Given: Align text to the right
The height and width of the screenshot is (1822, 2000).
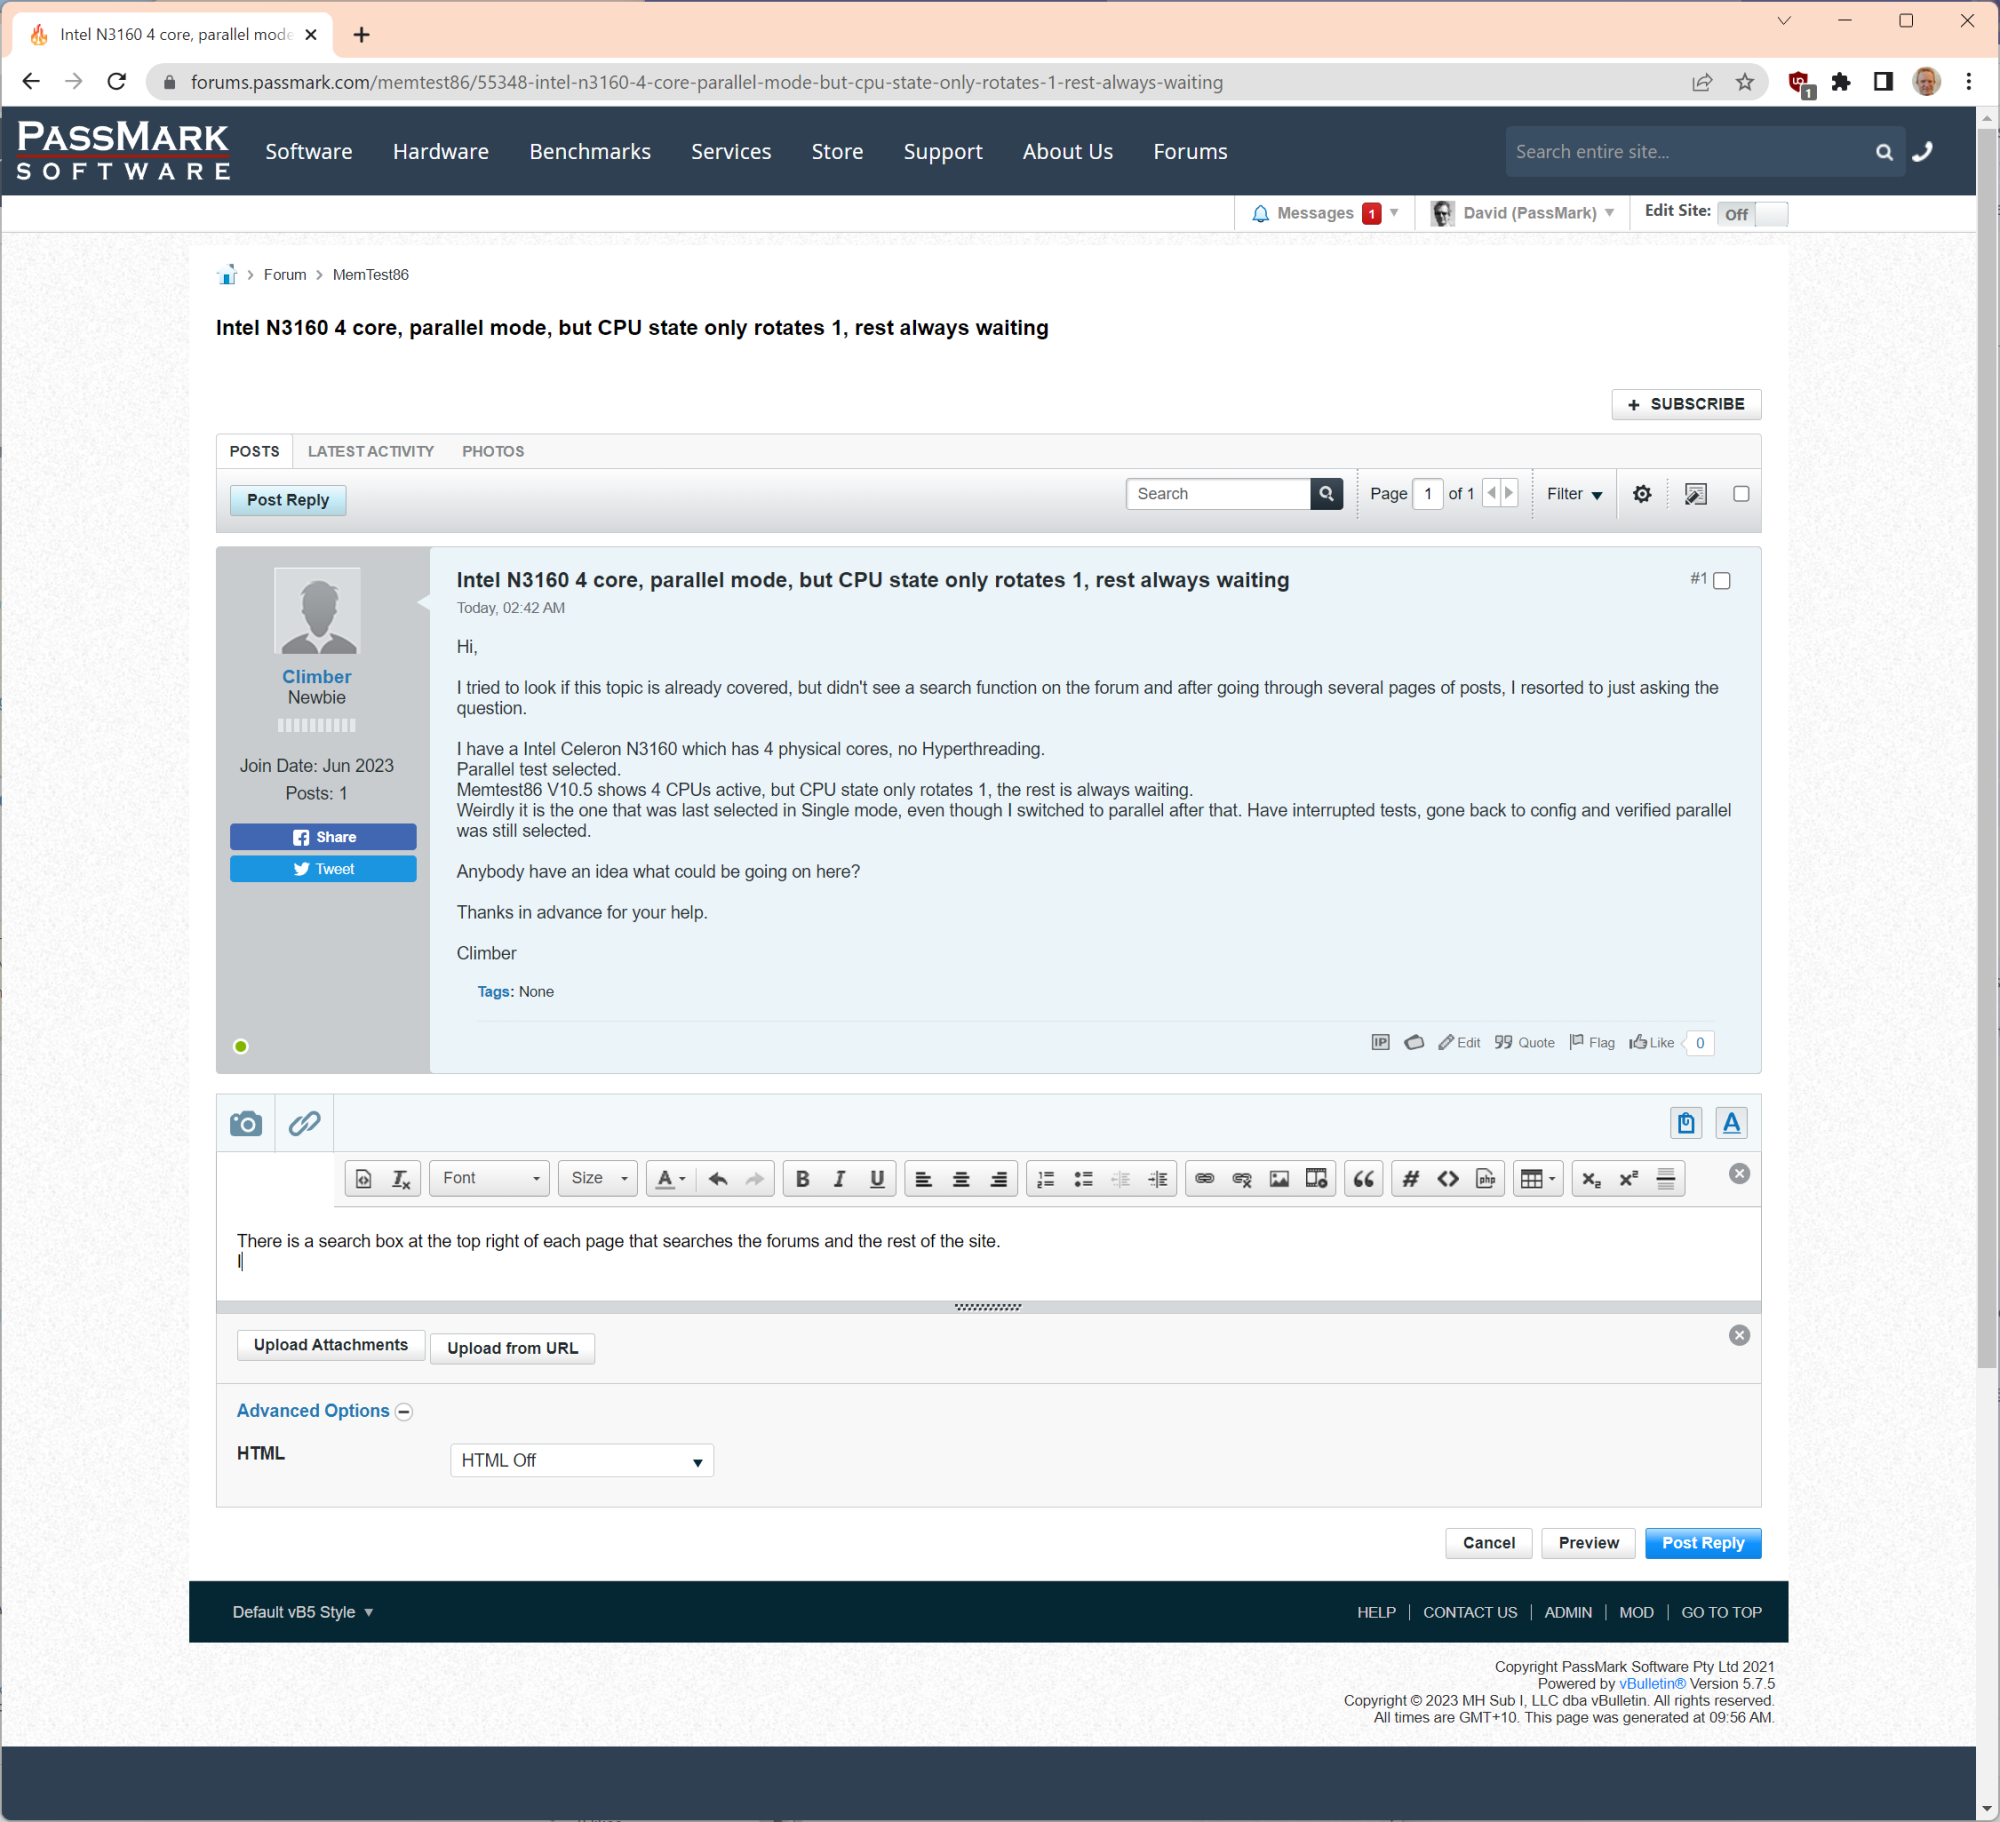Looking at the screenshot, I should (x=998, y=1179).
